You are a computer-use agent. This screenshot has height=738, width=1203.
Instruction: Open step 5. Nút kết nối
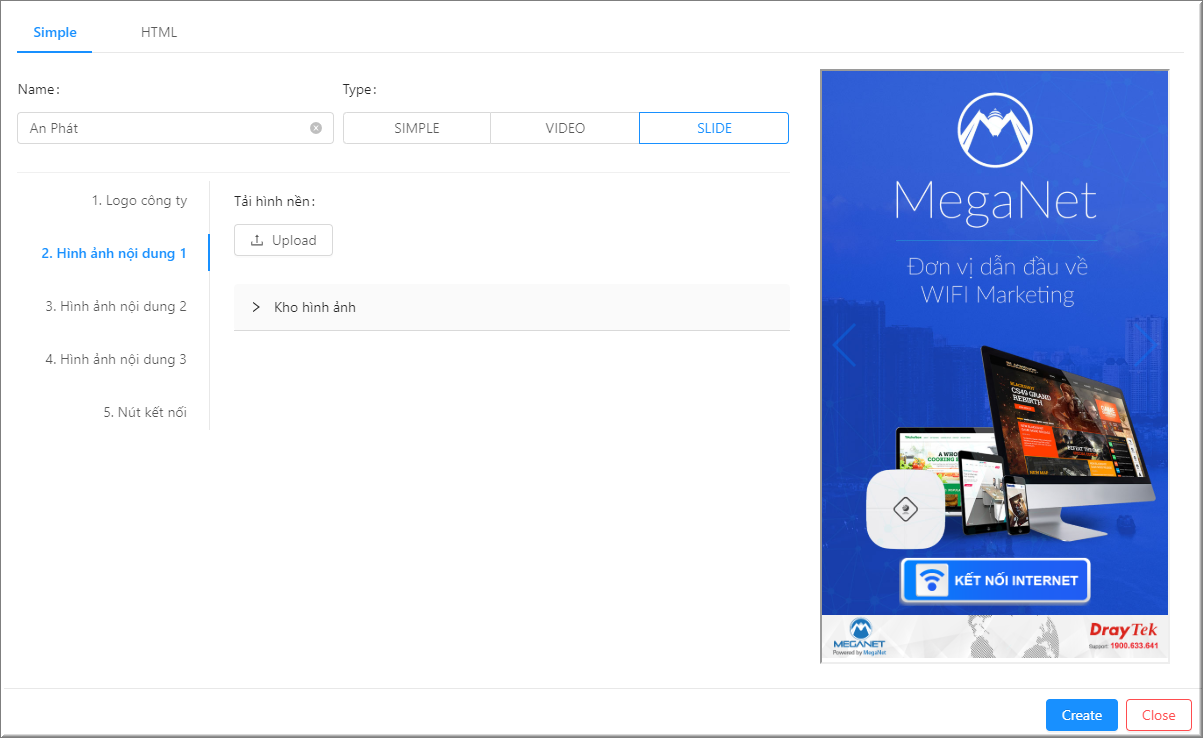pos(145,412)
